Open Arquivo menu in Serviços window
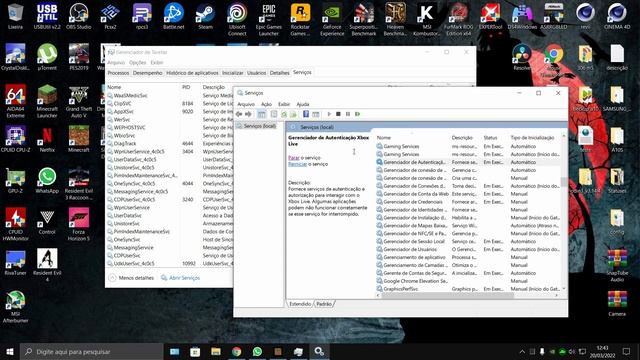This screenshot has height=360, width=640. (246, 104)
